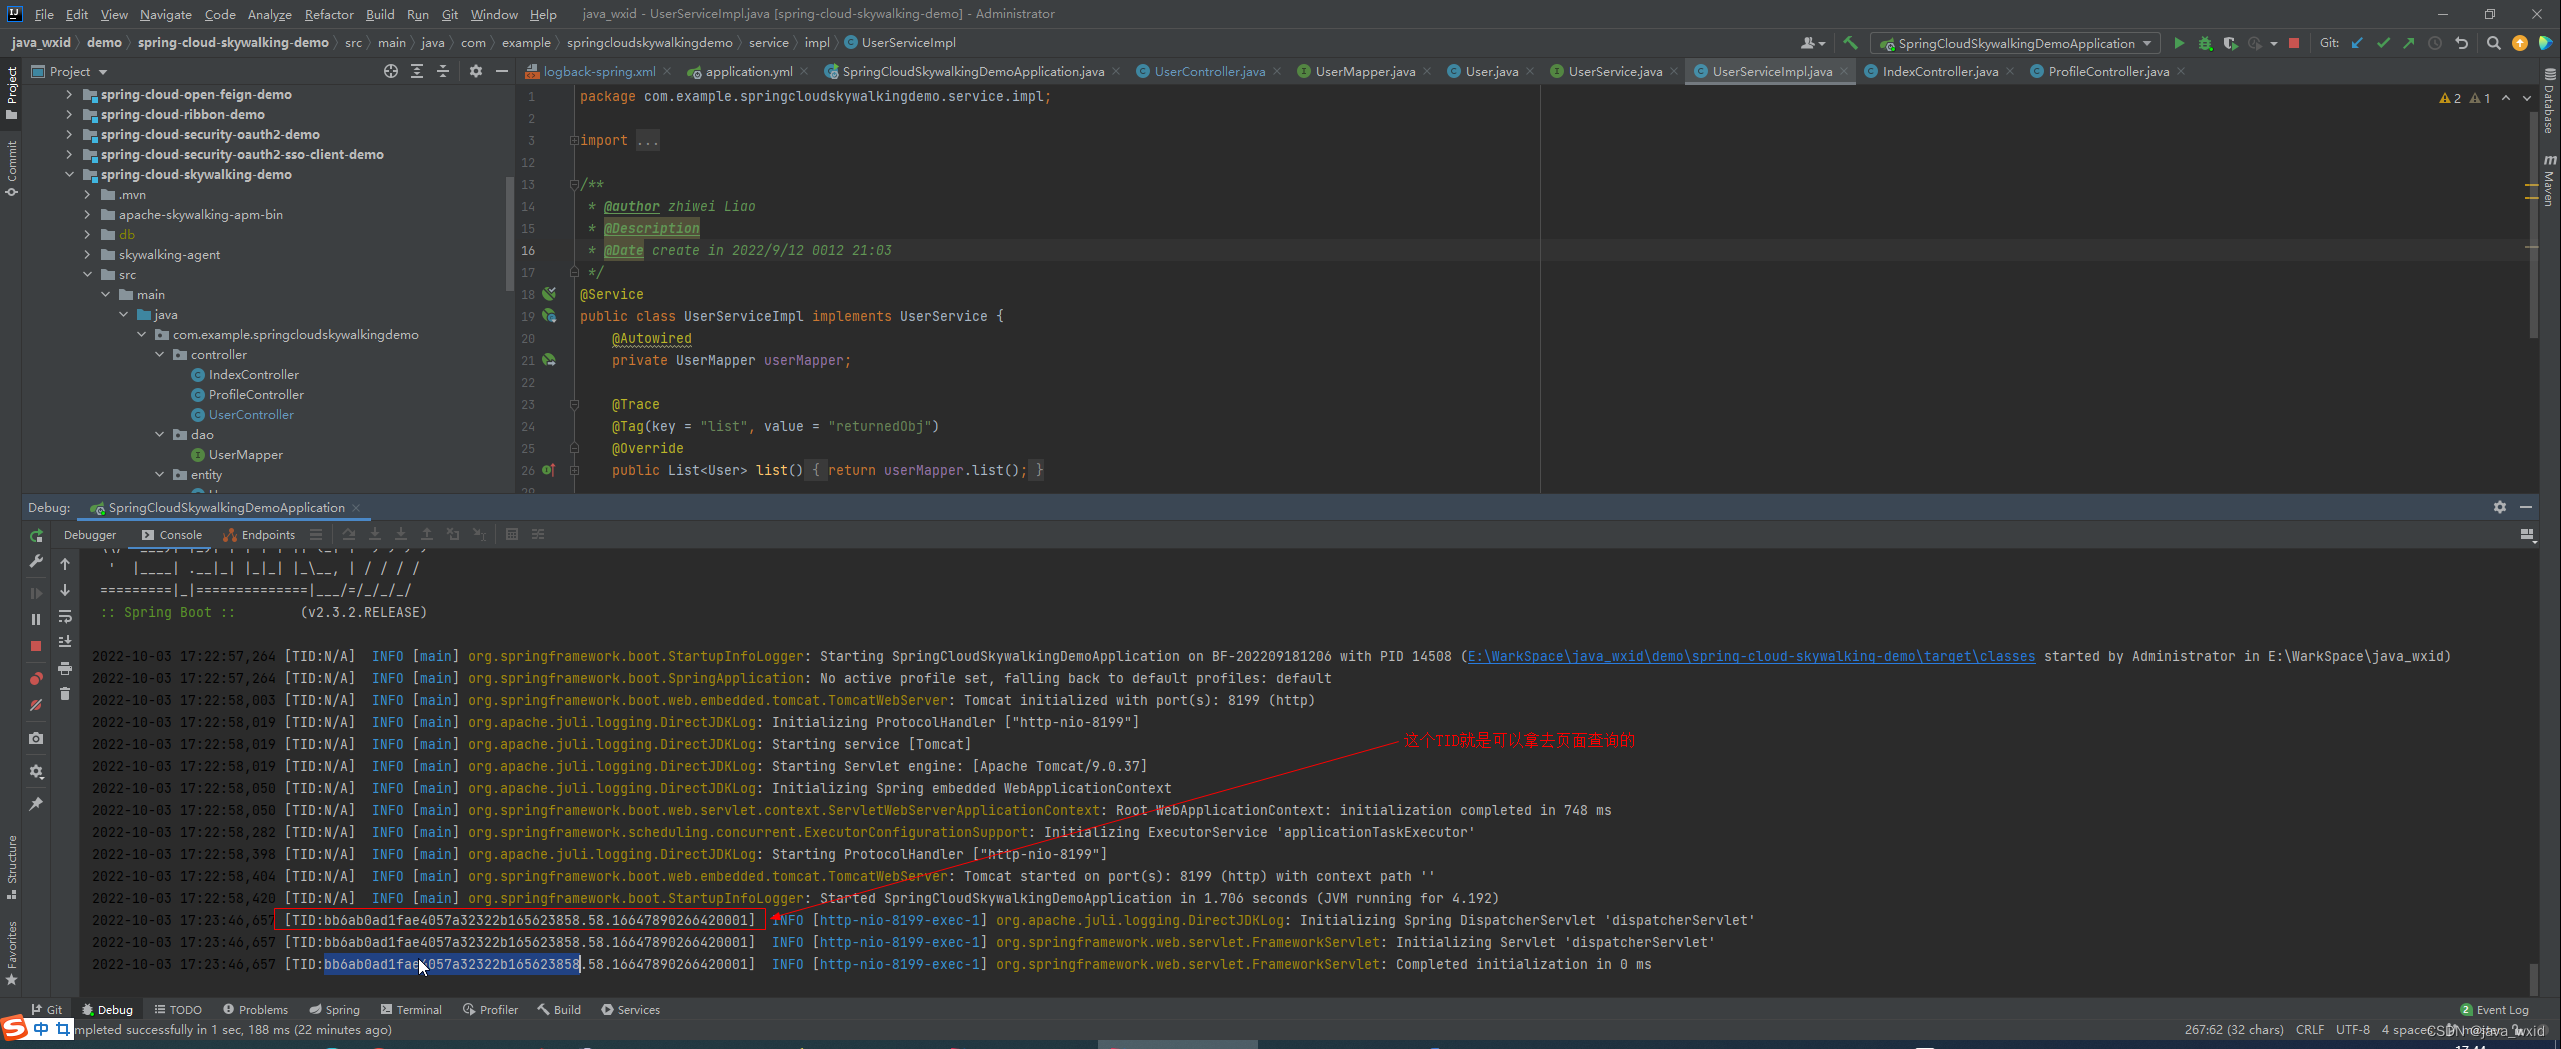Print console output with printer icon

[65, 668]
